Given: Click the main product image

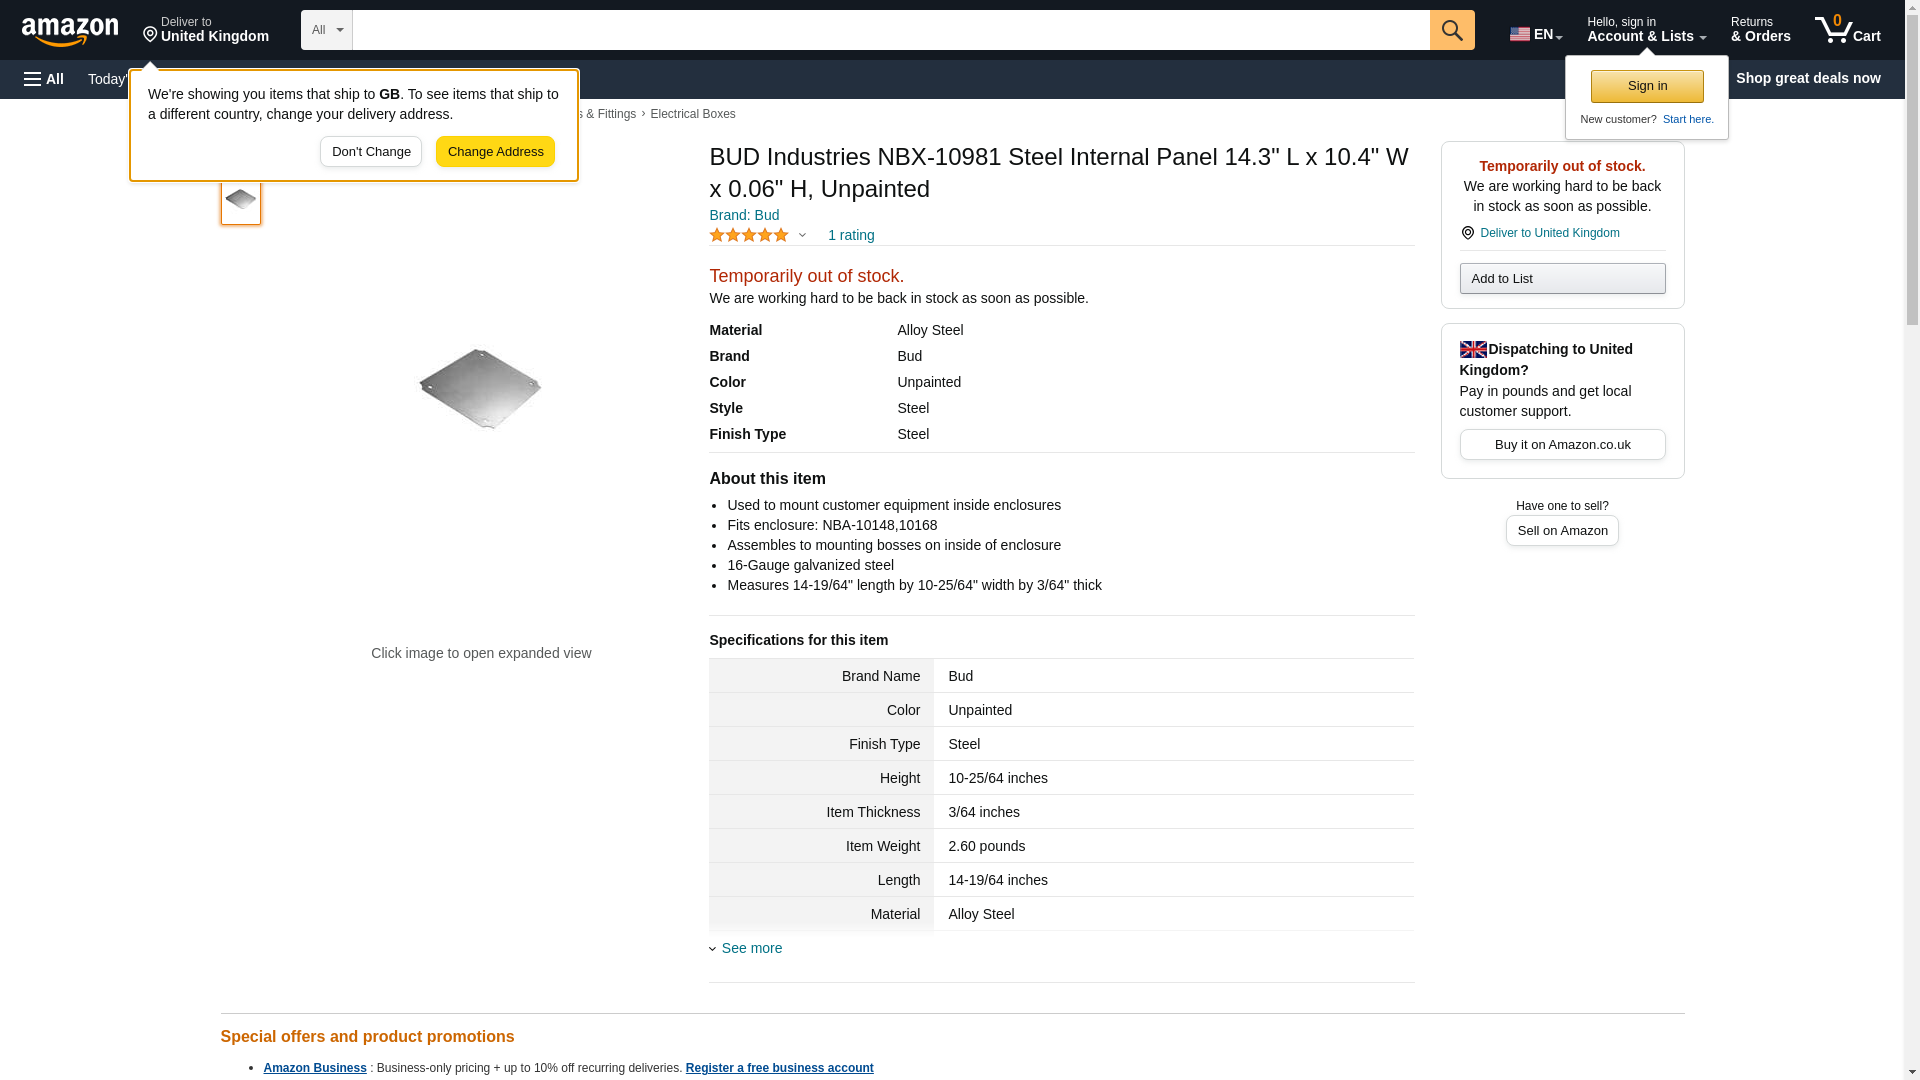Looking at the screenshot, I should click(x=480, y=390).
